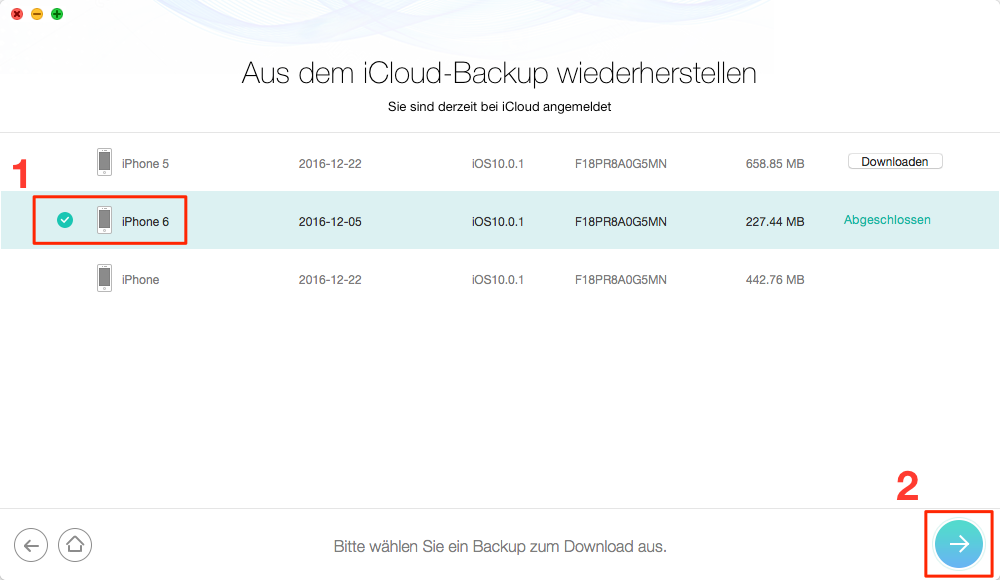Image resolution: width=1000 pixels, height=580 pixels.
Task: Minimize the window with yellow button
Action: 37,14
